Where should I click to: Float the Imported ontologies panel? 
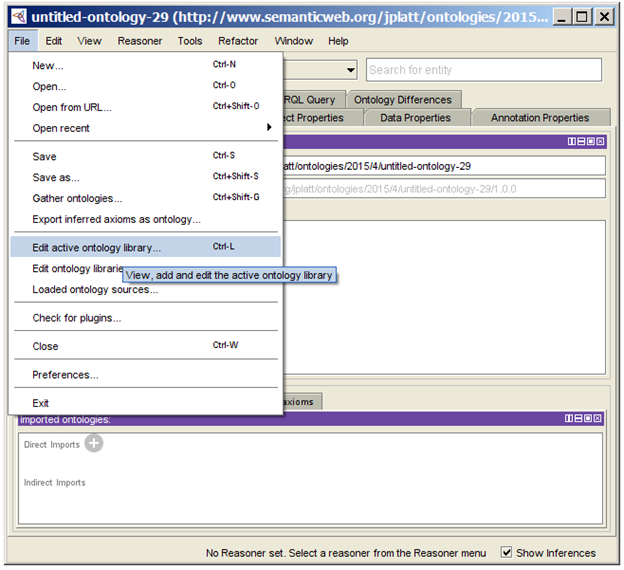click(x=589, y=419)
